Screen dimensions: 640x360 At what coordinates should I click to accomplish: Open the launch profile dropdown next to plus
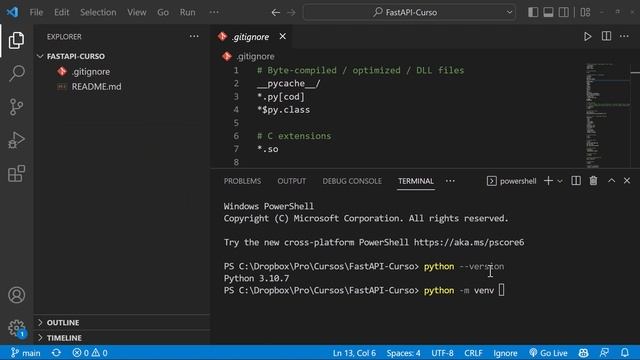tap(560, 181)
